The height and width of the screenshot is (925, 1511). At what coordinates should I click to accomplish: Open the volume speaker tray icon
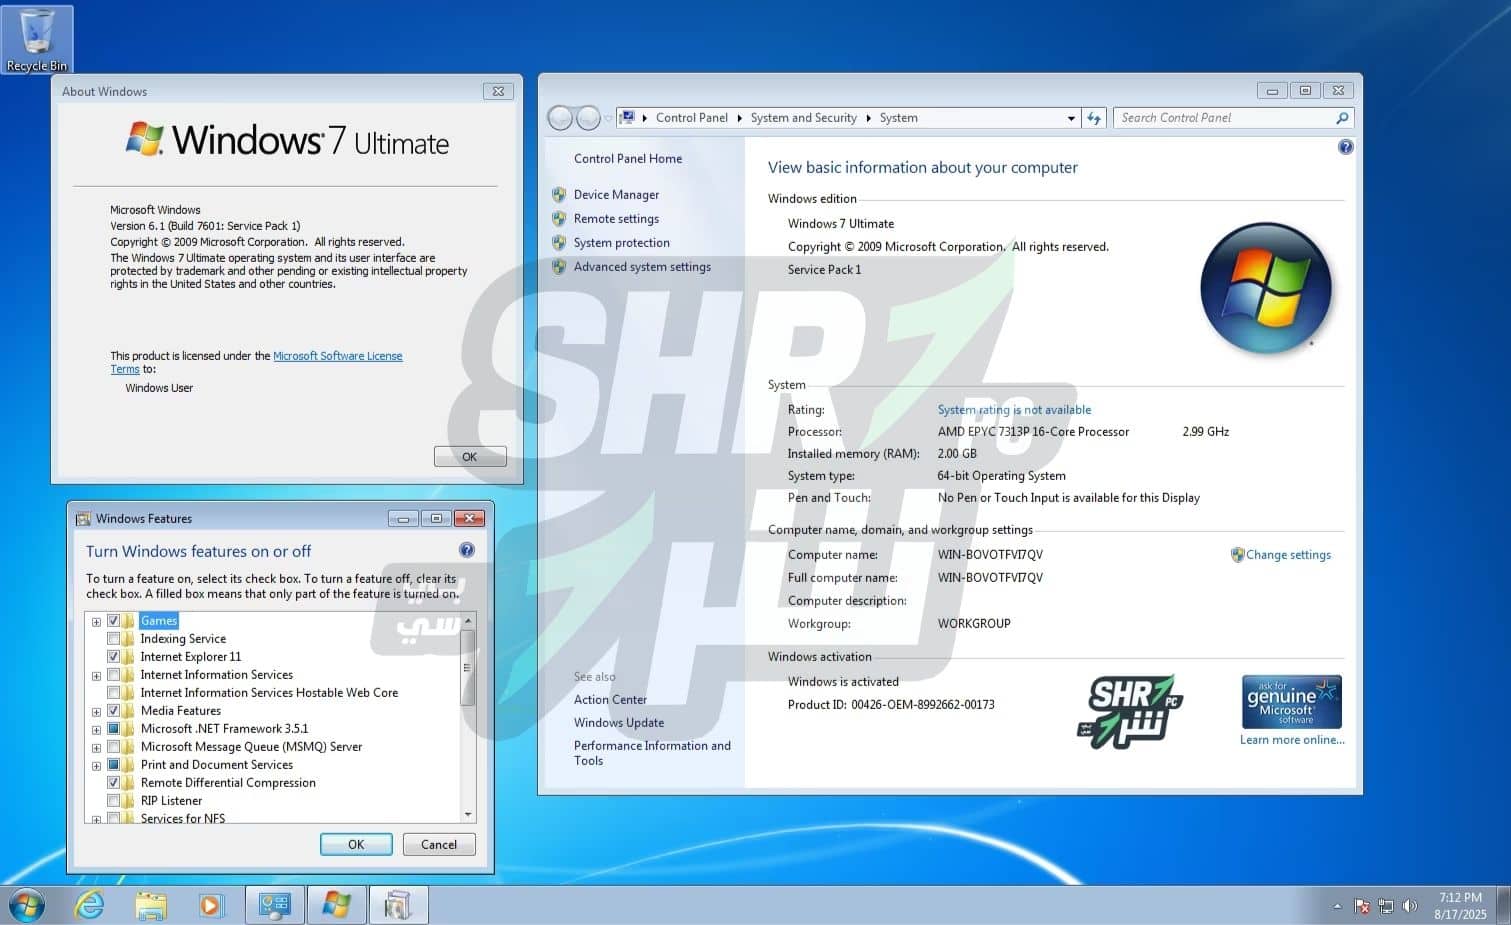click(x=1410, y=906)
